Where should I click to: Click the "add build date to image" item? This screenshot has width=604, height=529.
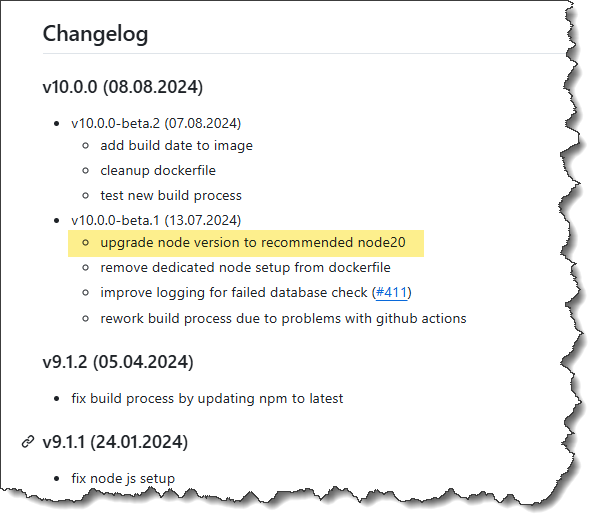tap(176, 145)
